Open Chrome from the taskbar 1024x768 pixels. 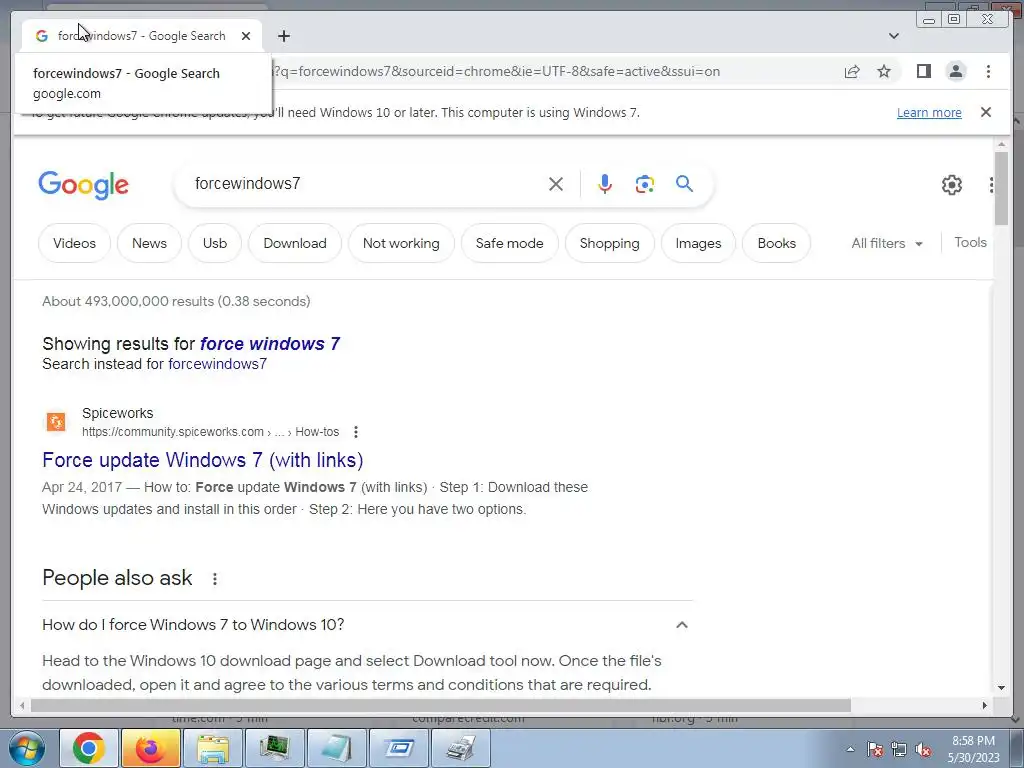(x=89, y=748)
